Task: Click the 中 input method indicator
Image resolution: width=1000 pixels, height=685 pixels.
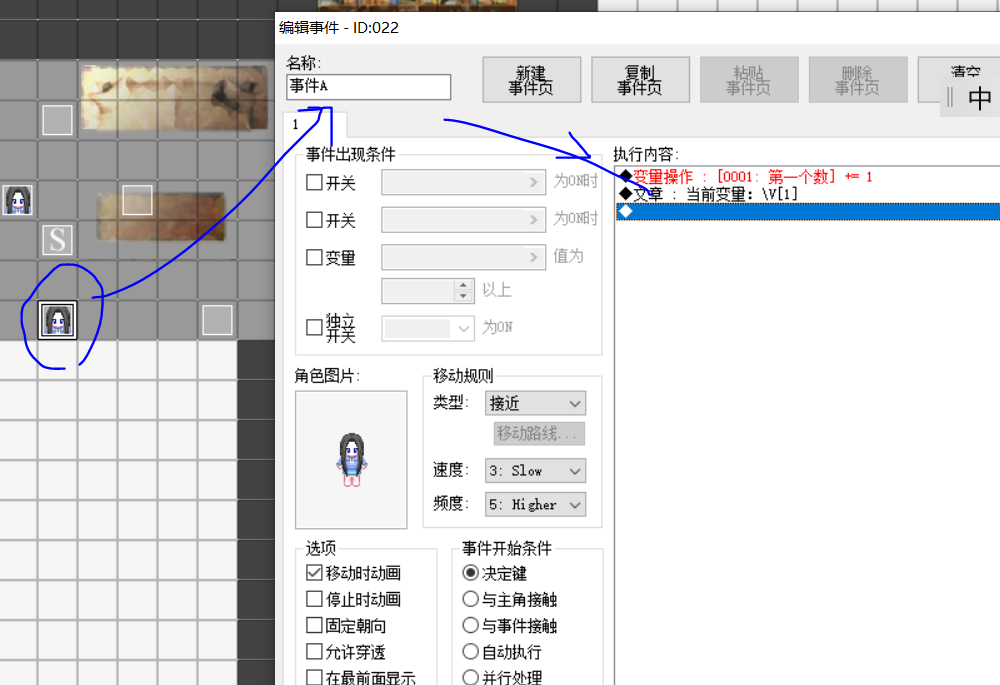Action: (x=979, y=98)
